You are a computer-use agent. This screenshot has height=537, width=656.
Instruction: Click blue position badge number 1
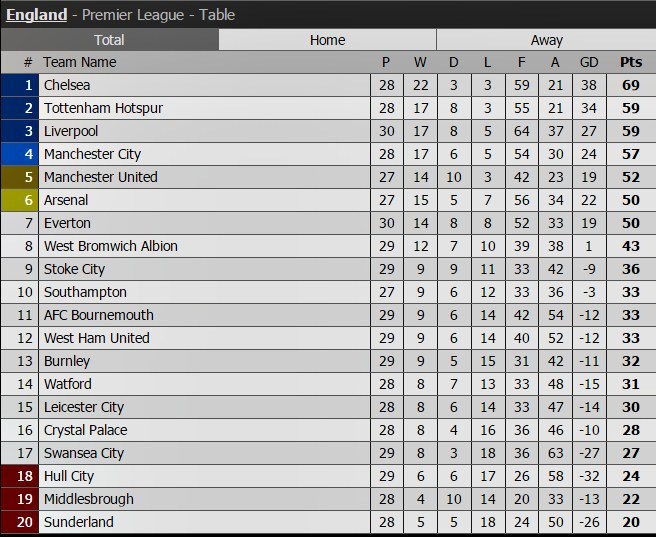tap(20, 85)
